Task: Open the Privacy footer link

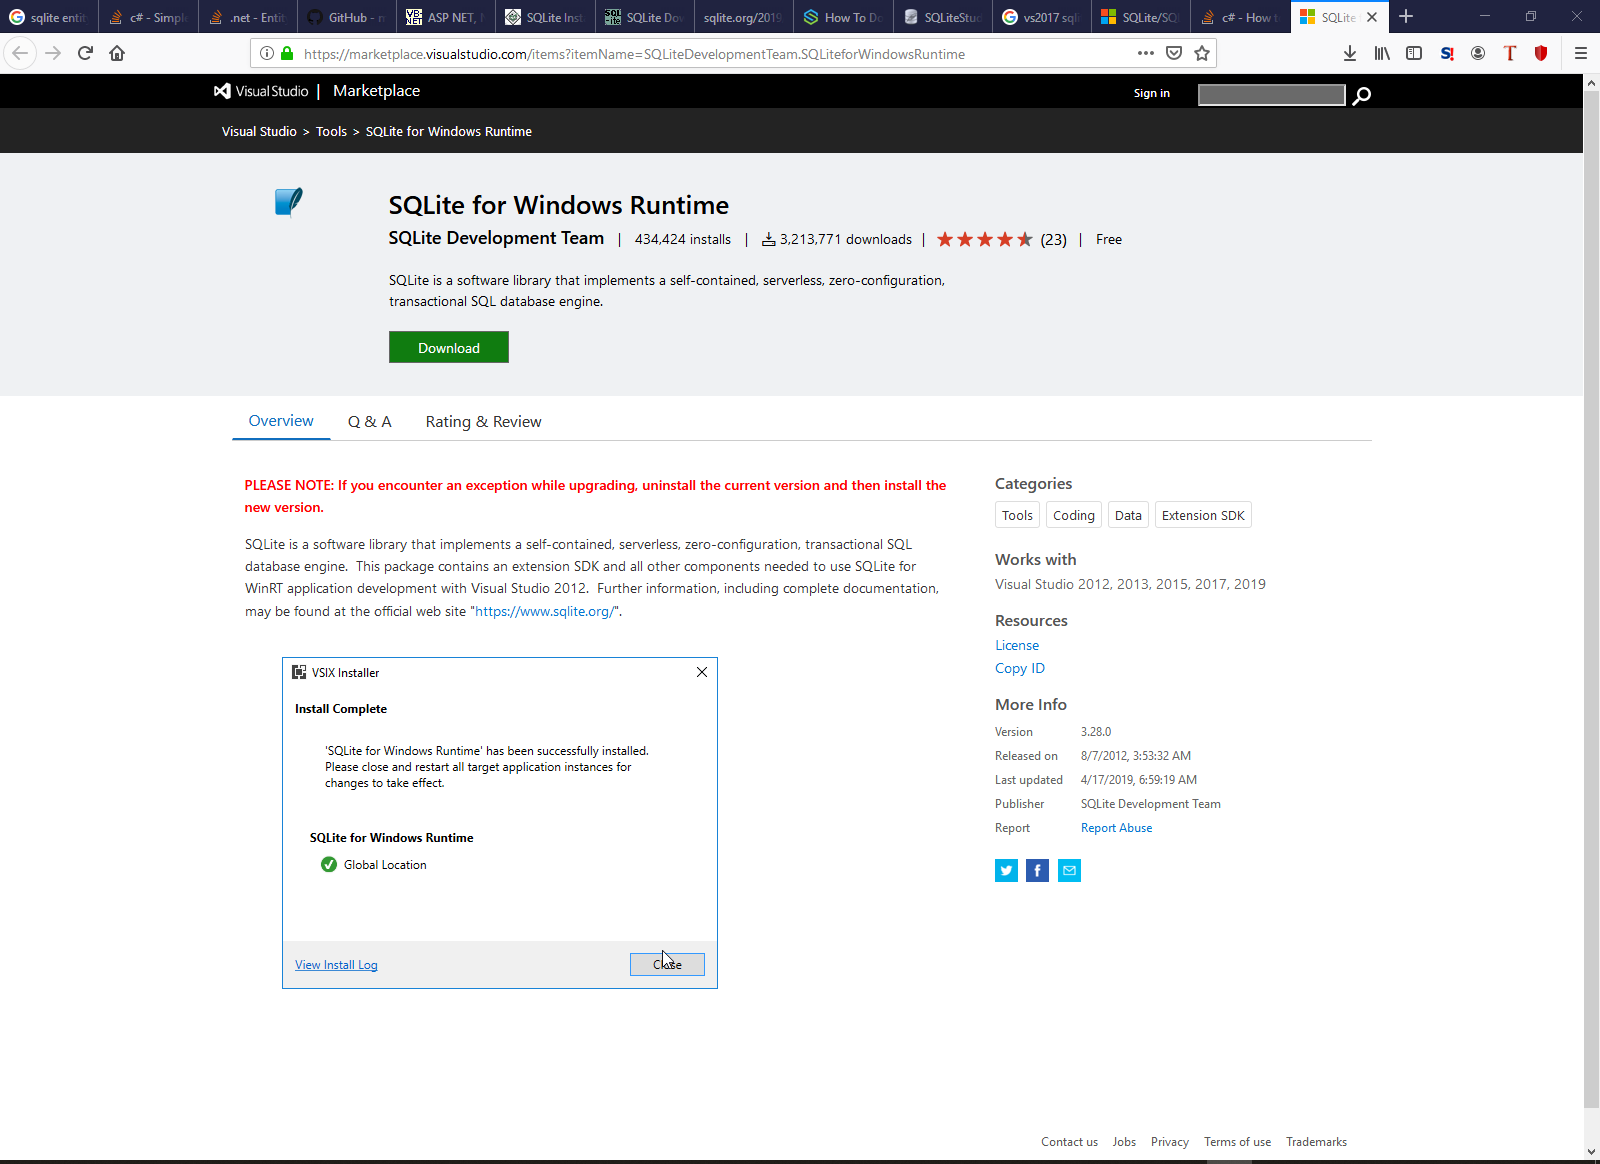Action: [1170, 1142]
